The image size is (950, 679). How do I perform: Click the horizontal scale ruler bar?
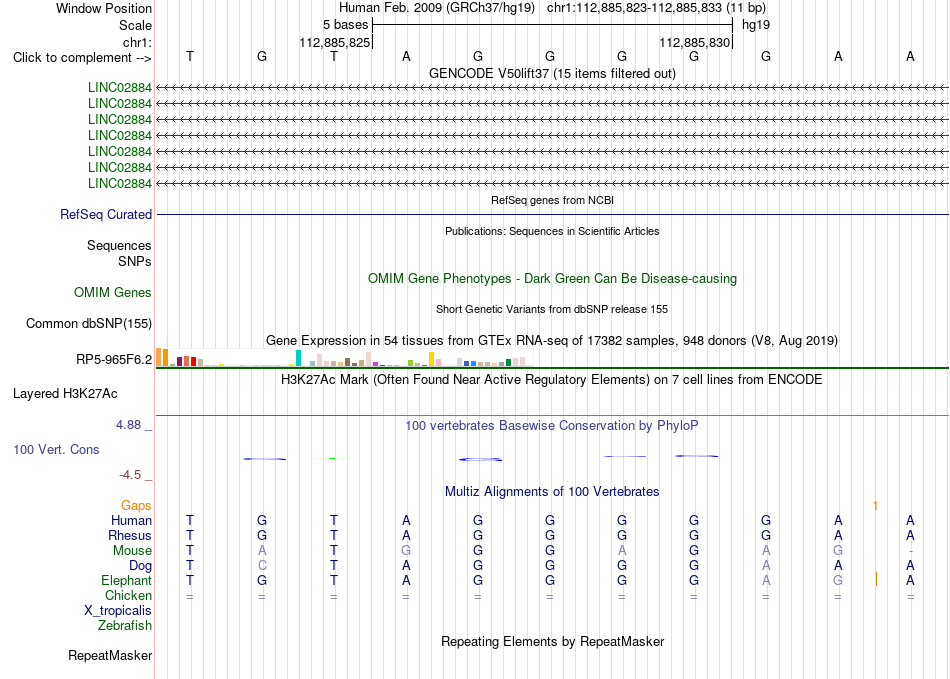point(553,25)
